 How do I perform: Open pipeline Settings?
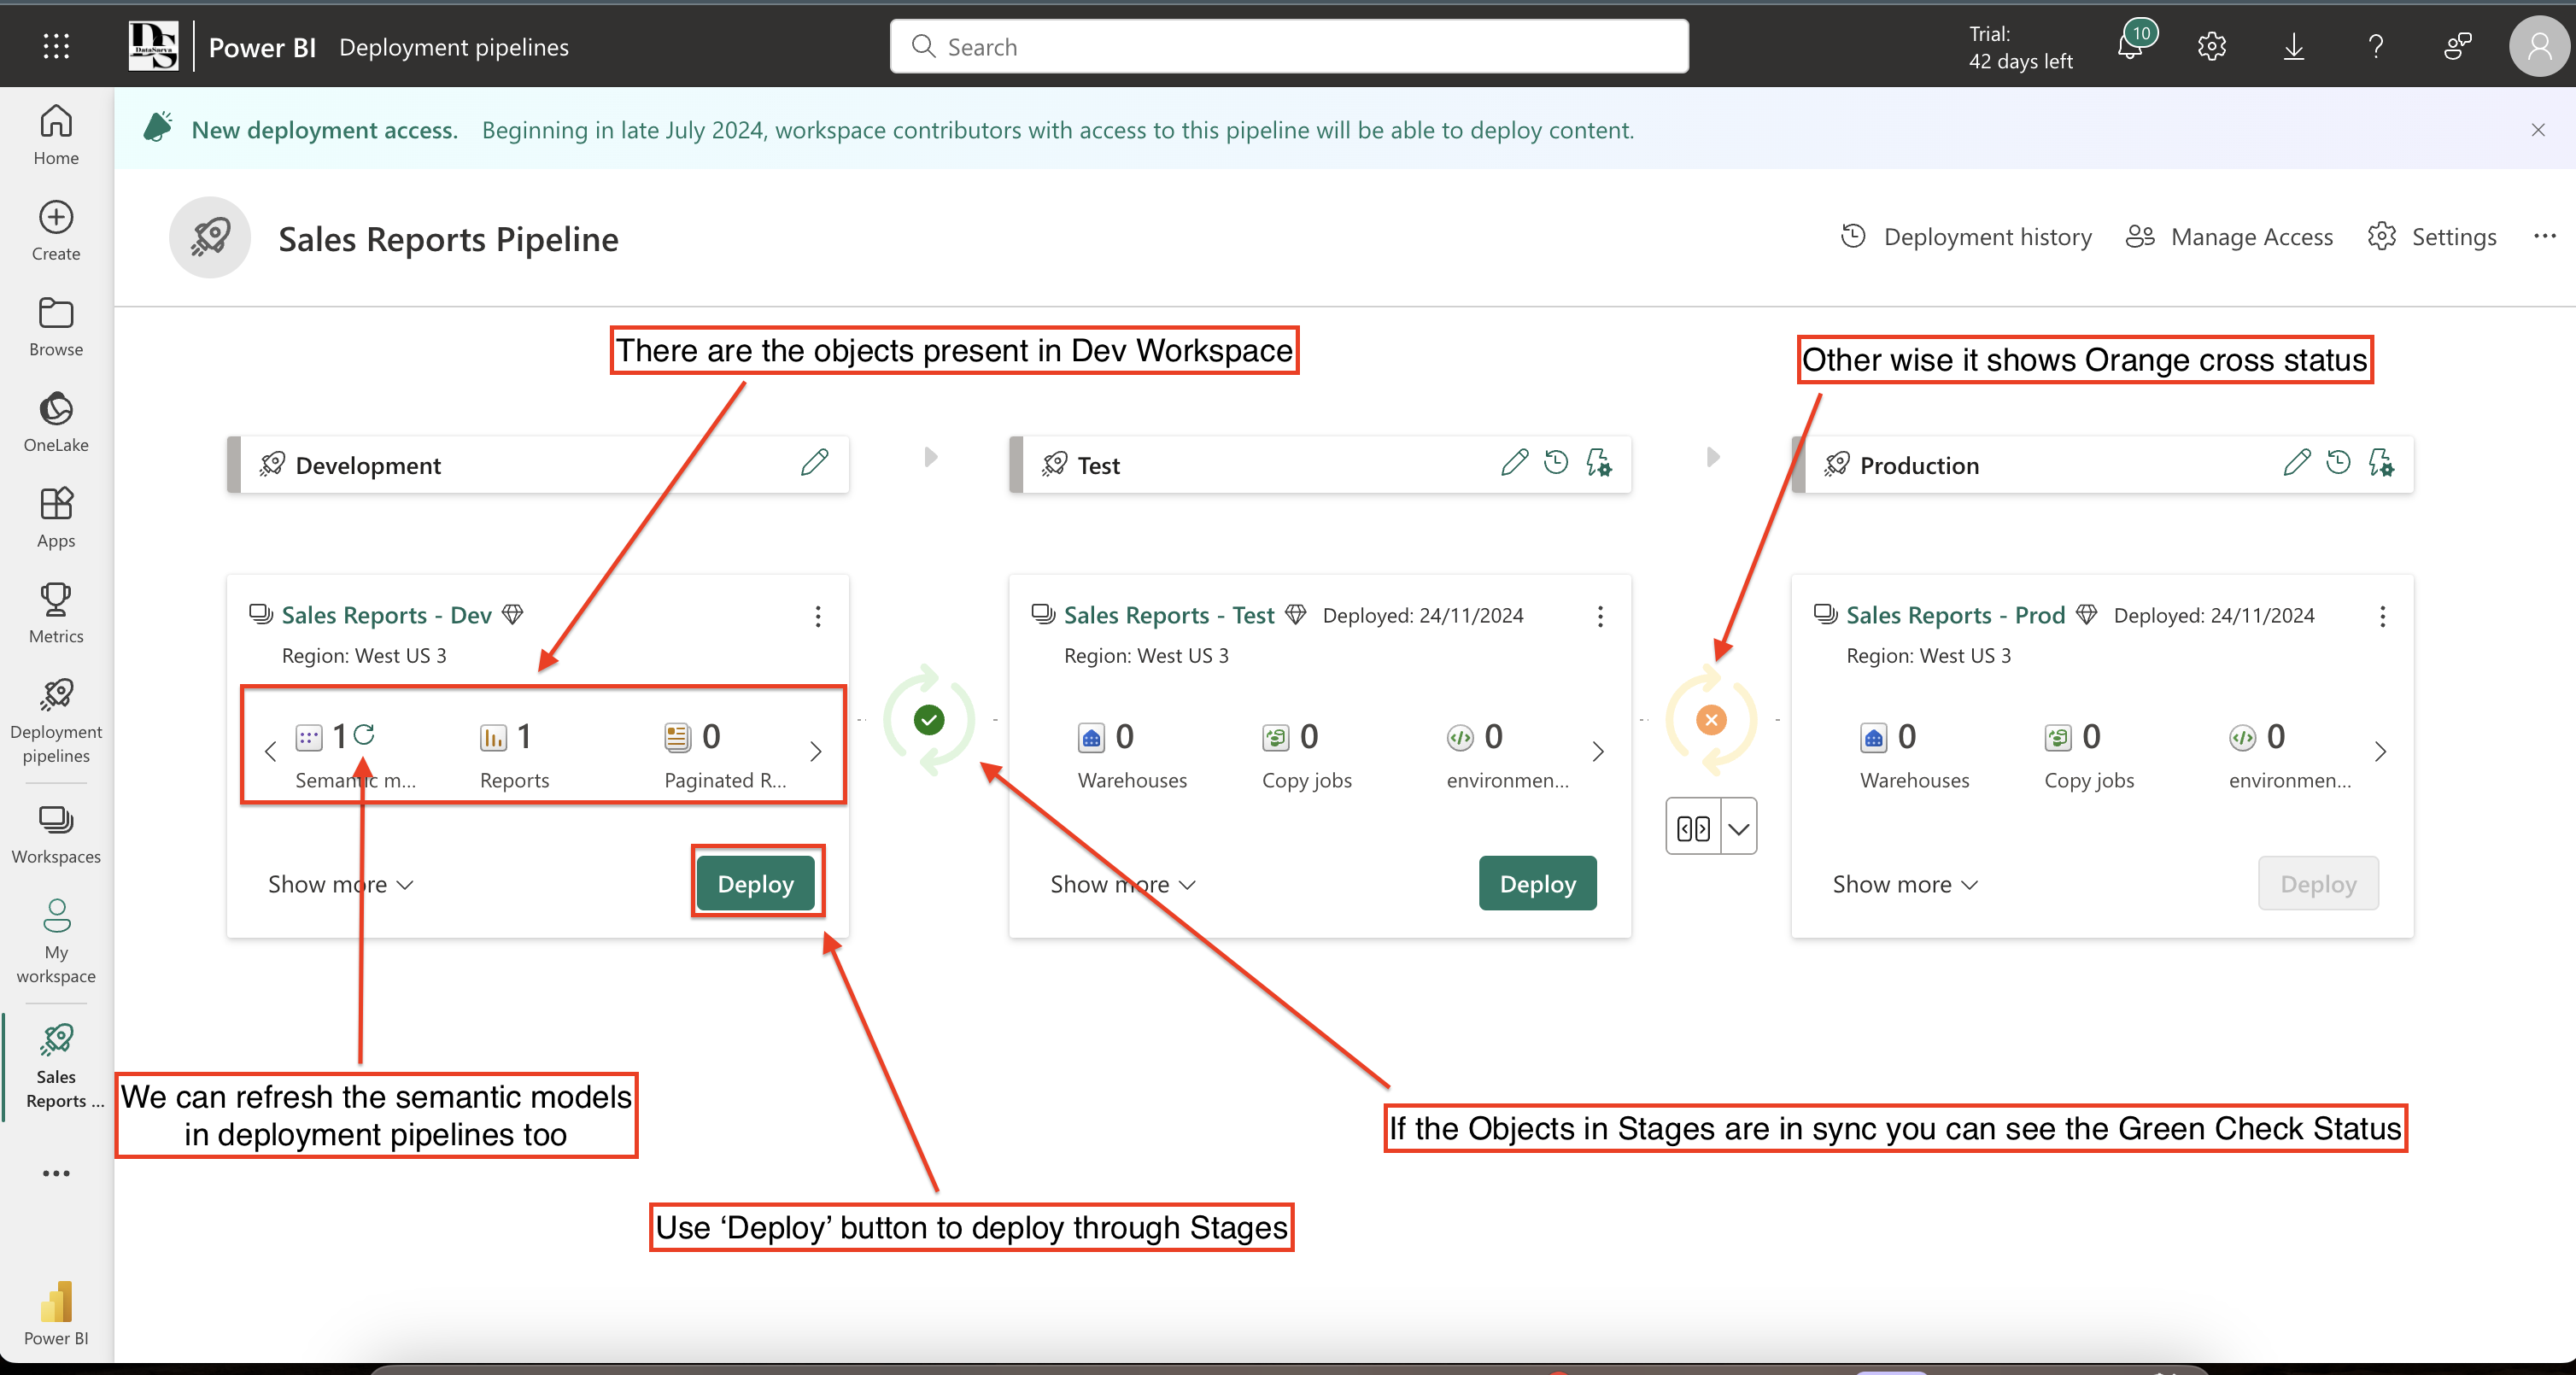pyautogui.click(x=2432, y=237)
